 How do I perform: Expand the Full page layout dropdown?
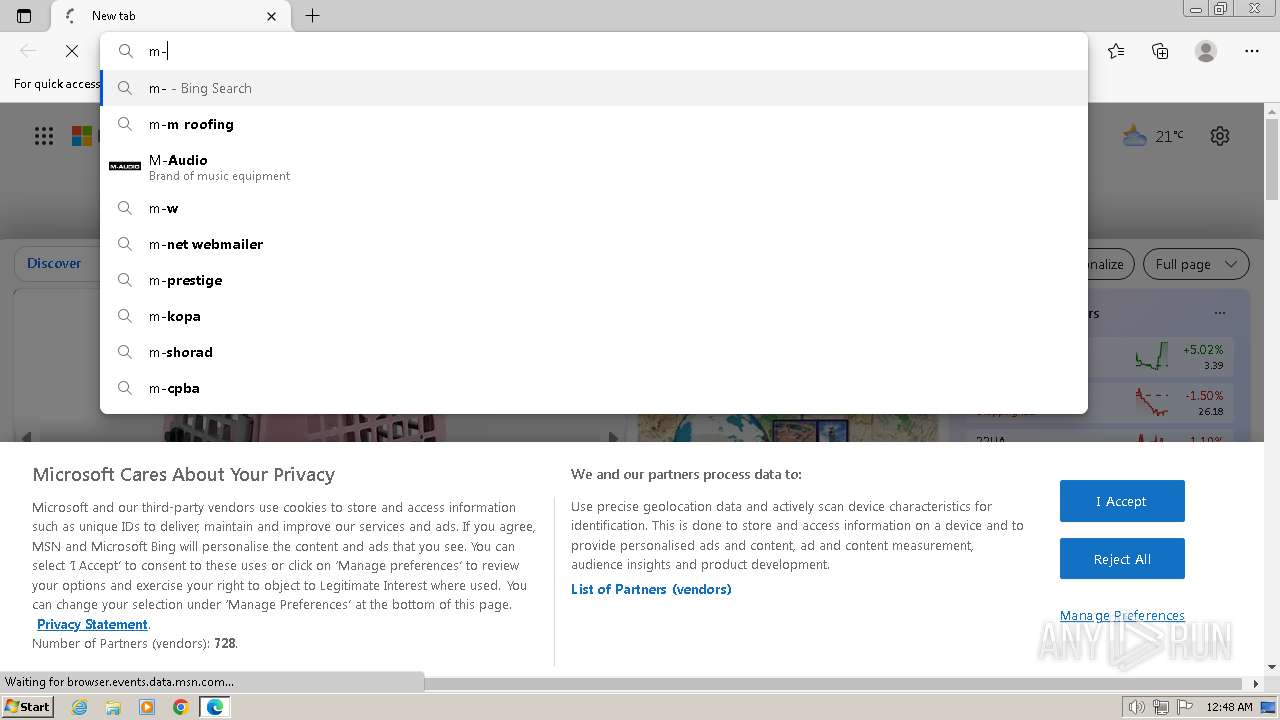pos(1196,264)
